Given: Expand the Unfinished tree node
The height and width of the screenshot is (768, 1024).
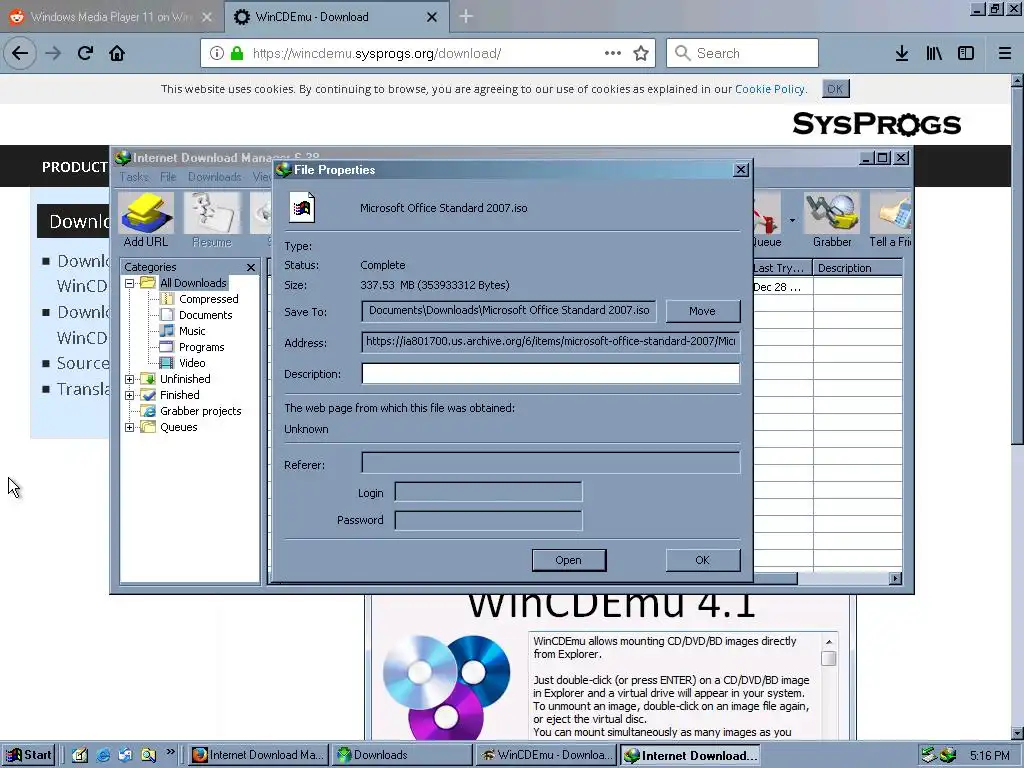Looking at the screenshot, I should tap(129, 379).
